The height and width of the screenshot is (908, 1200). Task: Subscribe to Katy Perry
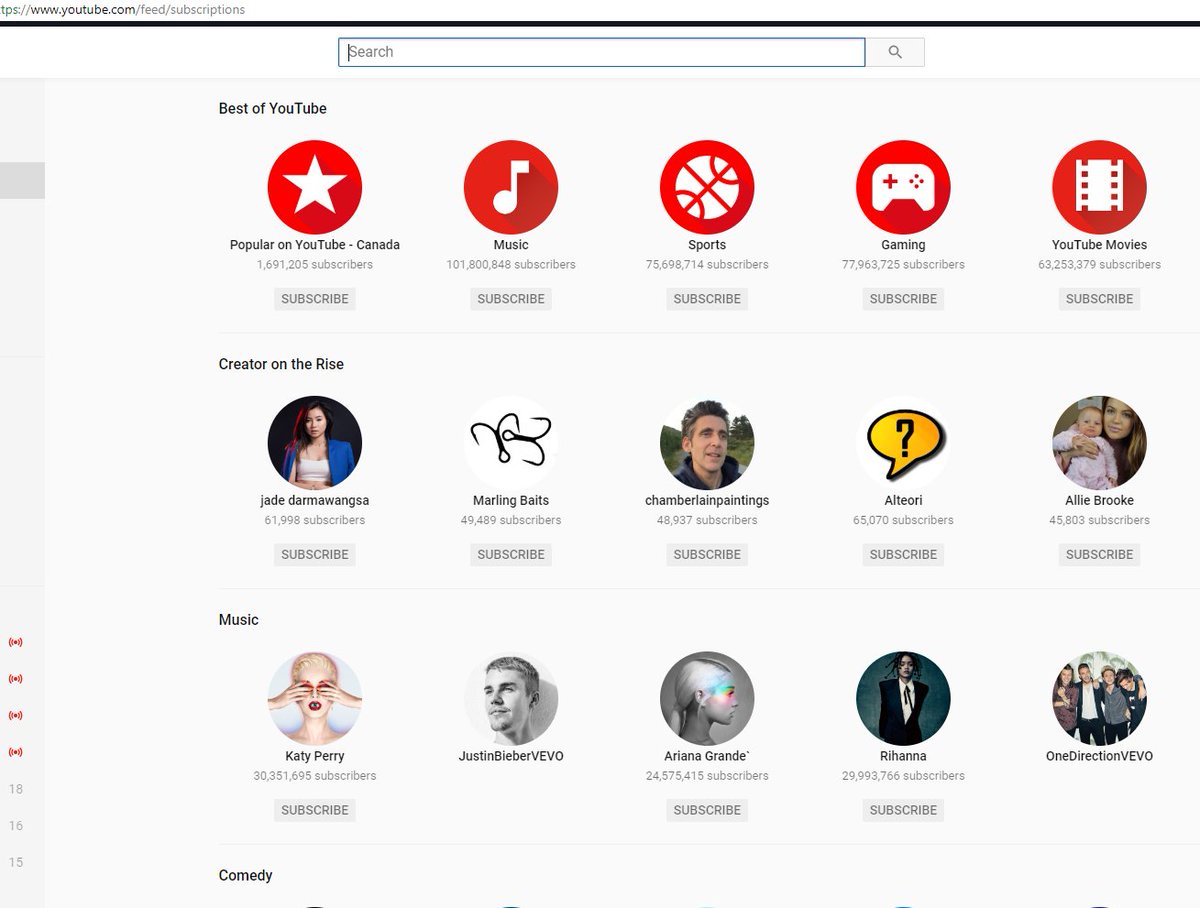point(315,811)
